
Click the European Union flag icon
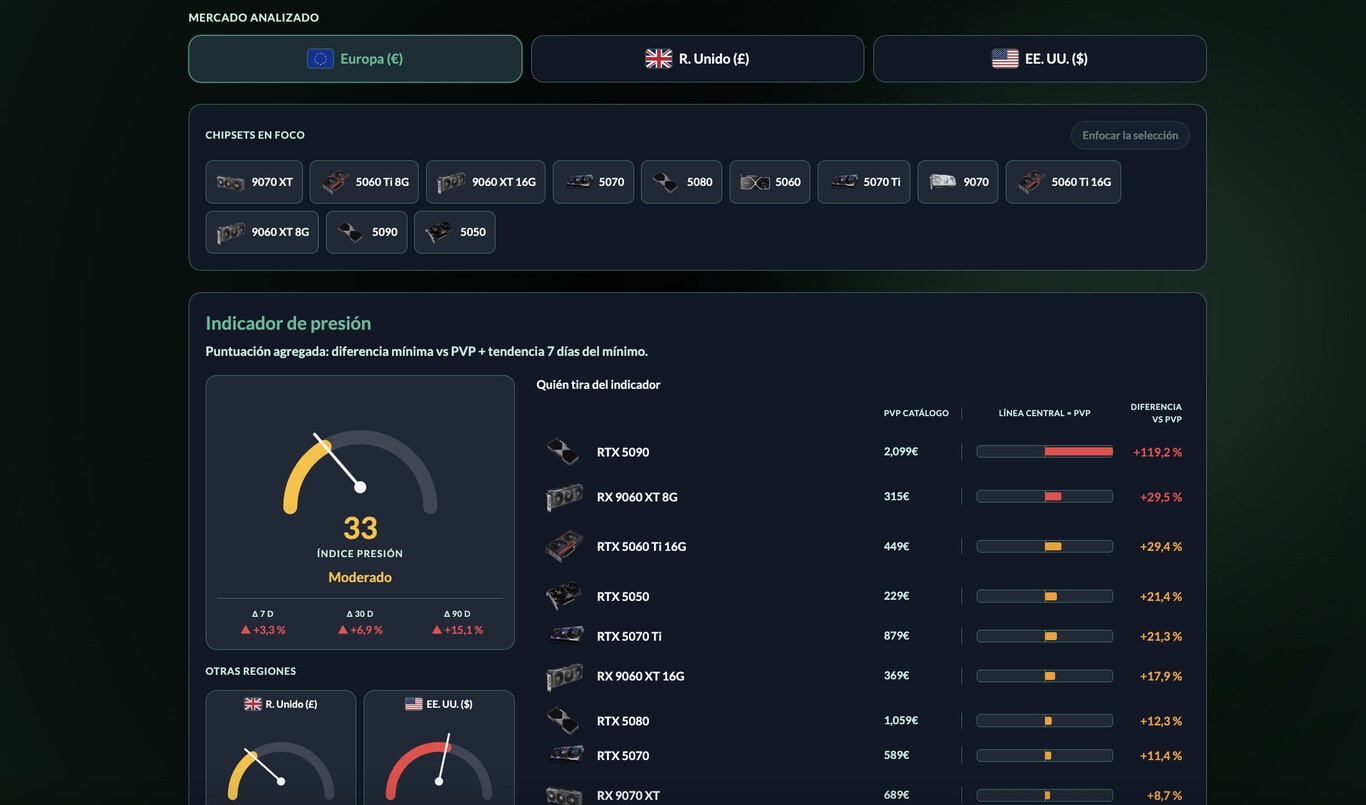tap(320, 59)
